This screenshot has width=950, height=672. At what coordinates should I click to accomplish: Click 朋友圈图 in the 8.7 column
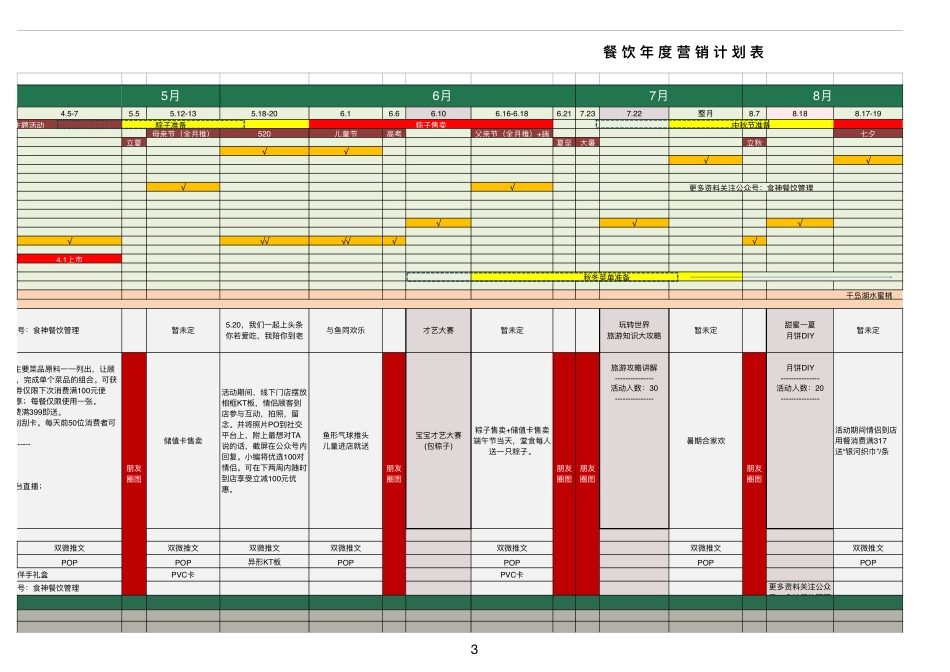(754, 473)
